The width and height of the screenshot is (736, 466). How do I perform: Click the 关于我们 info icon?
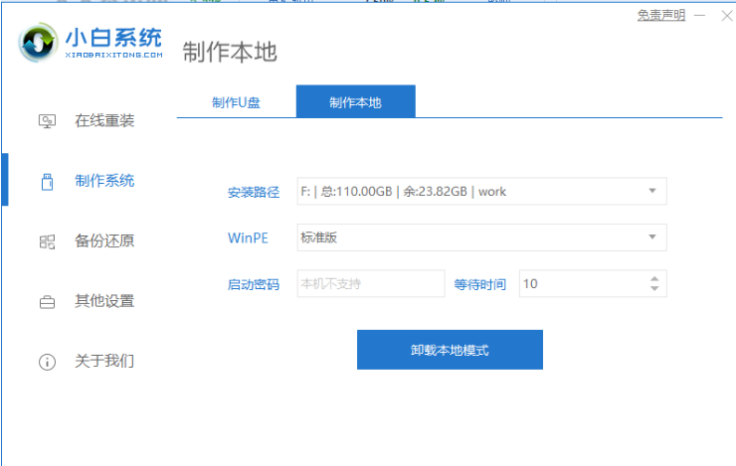pyautogui.click(x=47, y=361)
